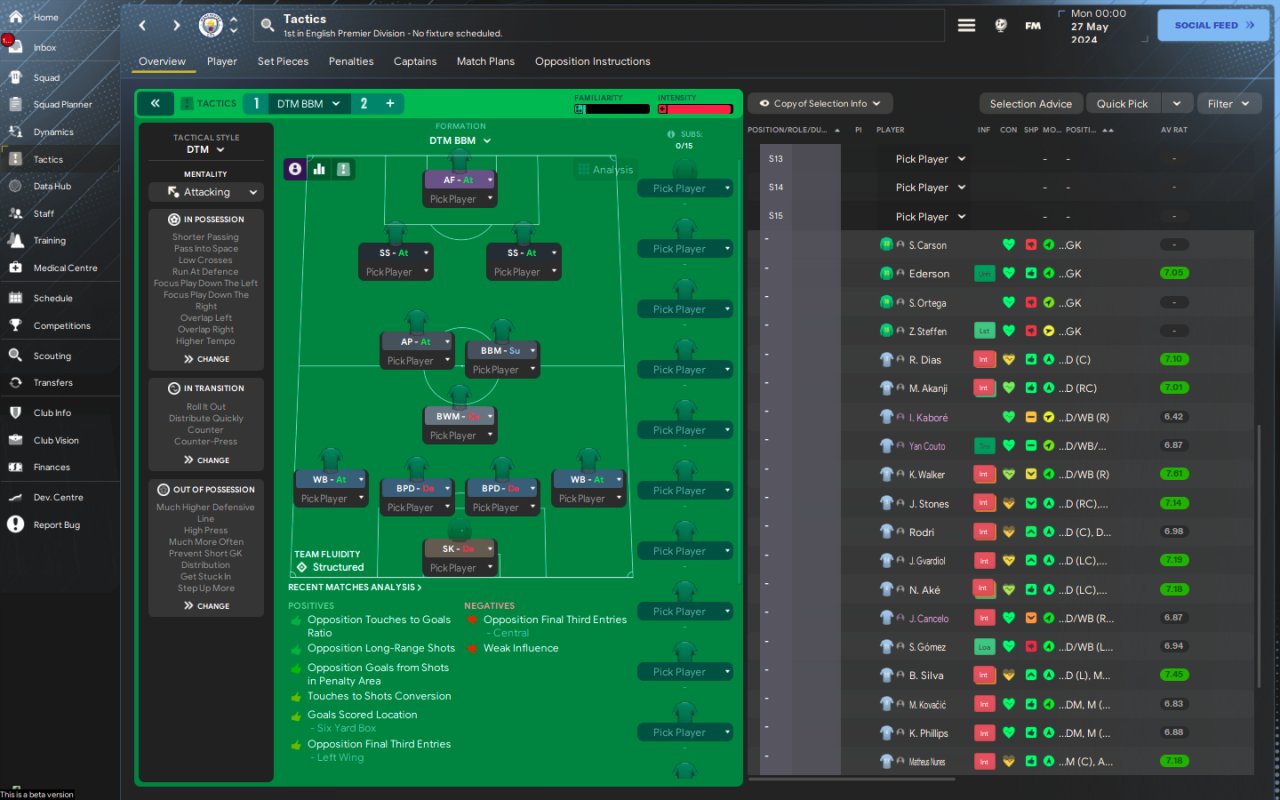The width and height of the screenshot is (1280, 800).
Task: Expand the Copy of Selection Info dropdown
Action: coord(820,103)
